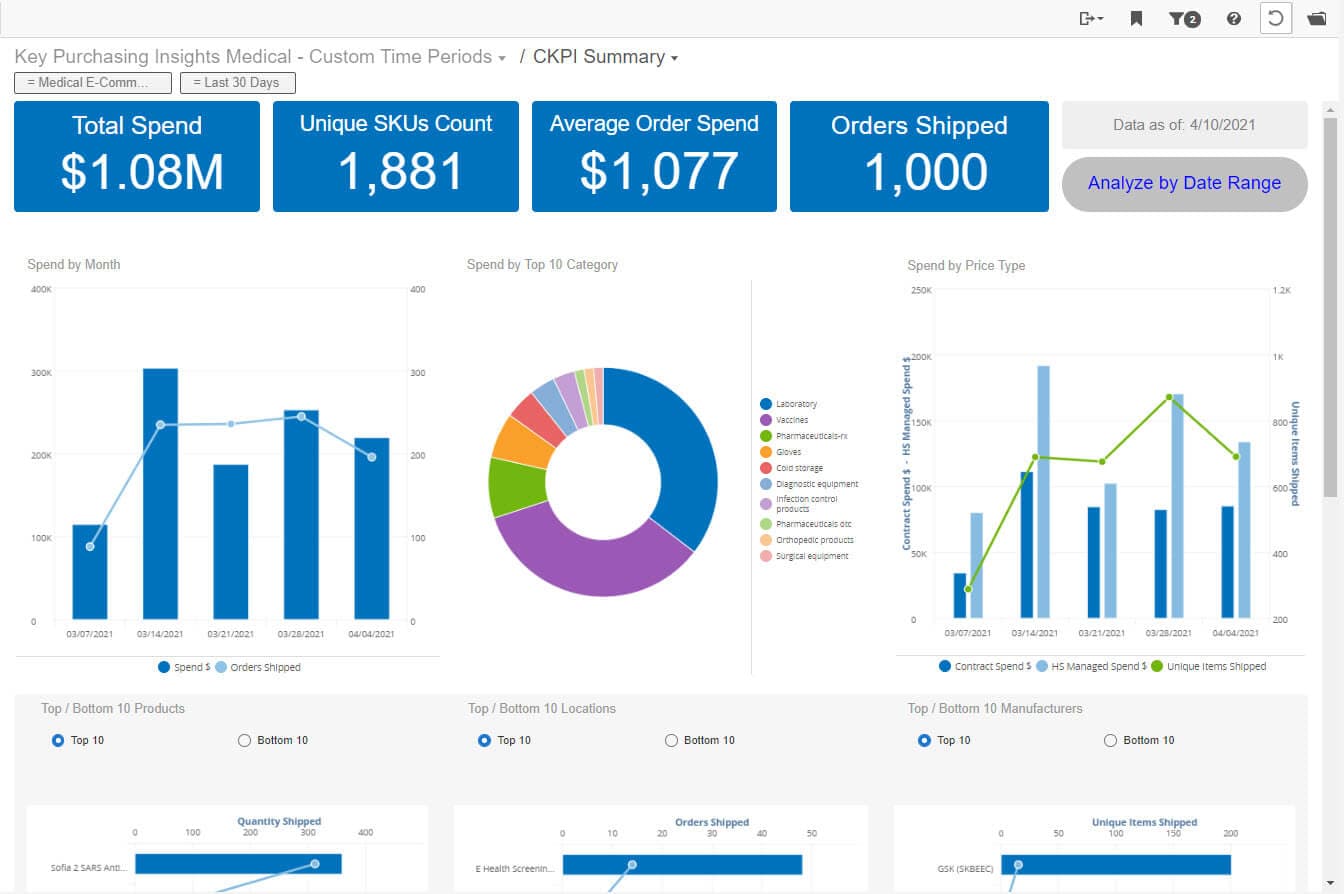Click the Total Spend KPI tile
This screenshot has width=1344, height=894.
137,156
